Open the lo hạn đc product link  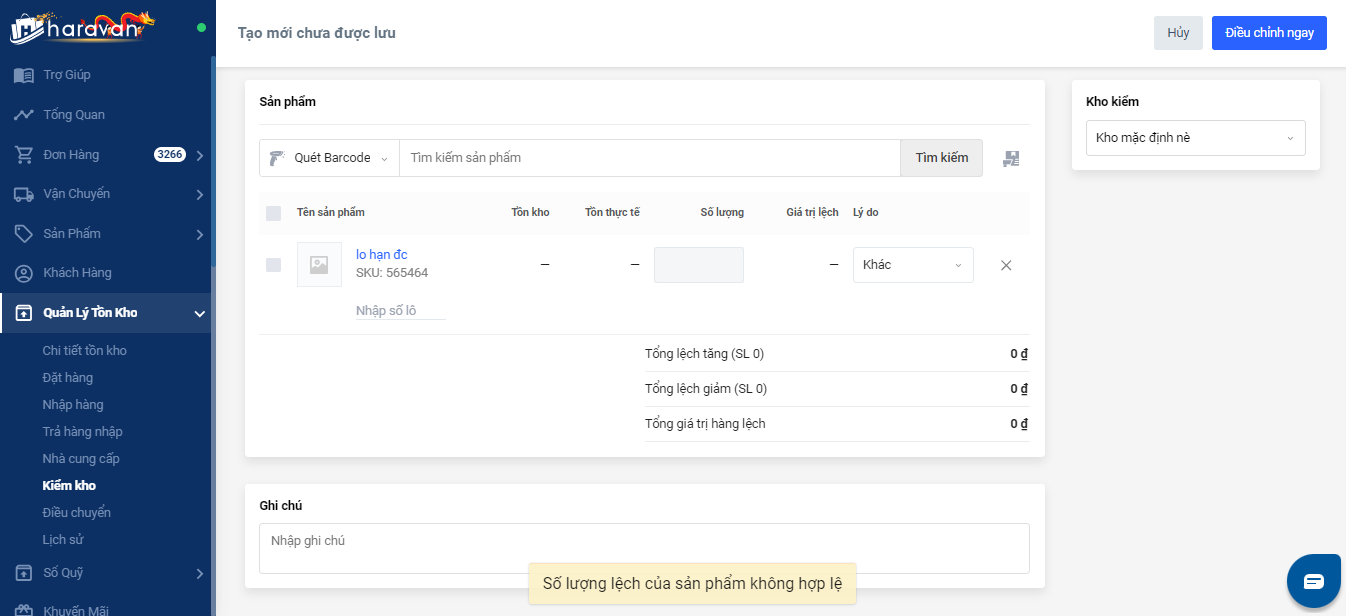[381, 255]
